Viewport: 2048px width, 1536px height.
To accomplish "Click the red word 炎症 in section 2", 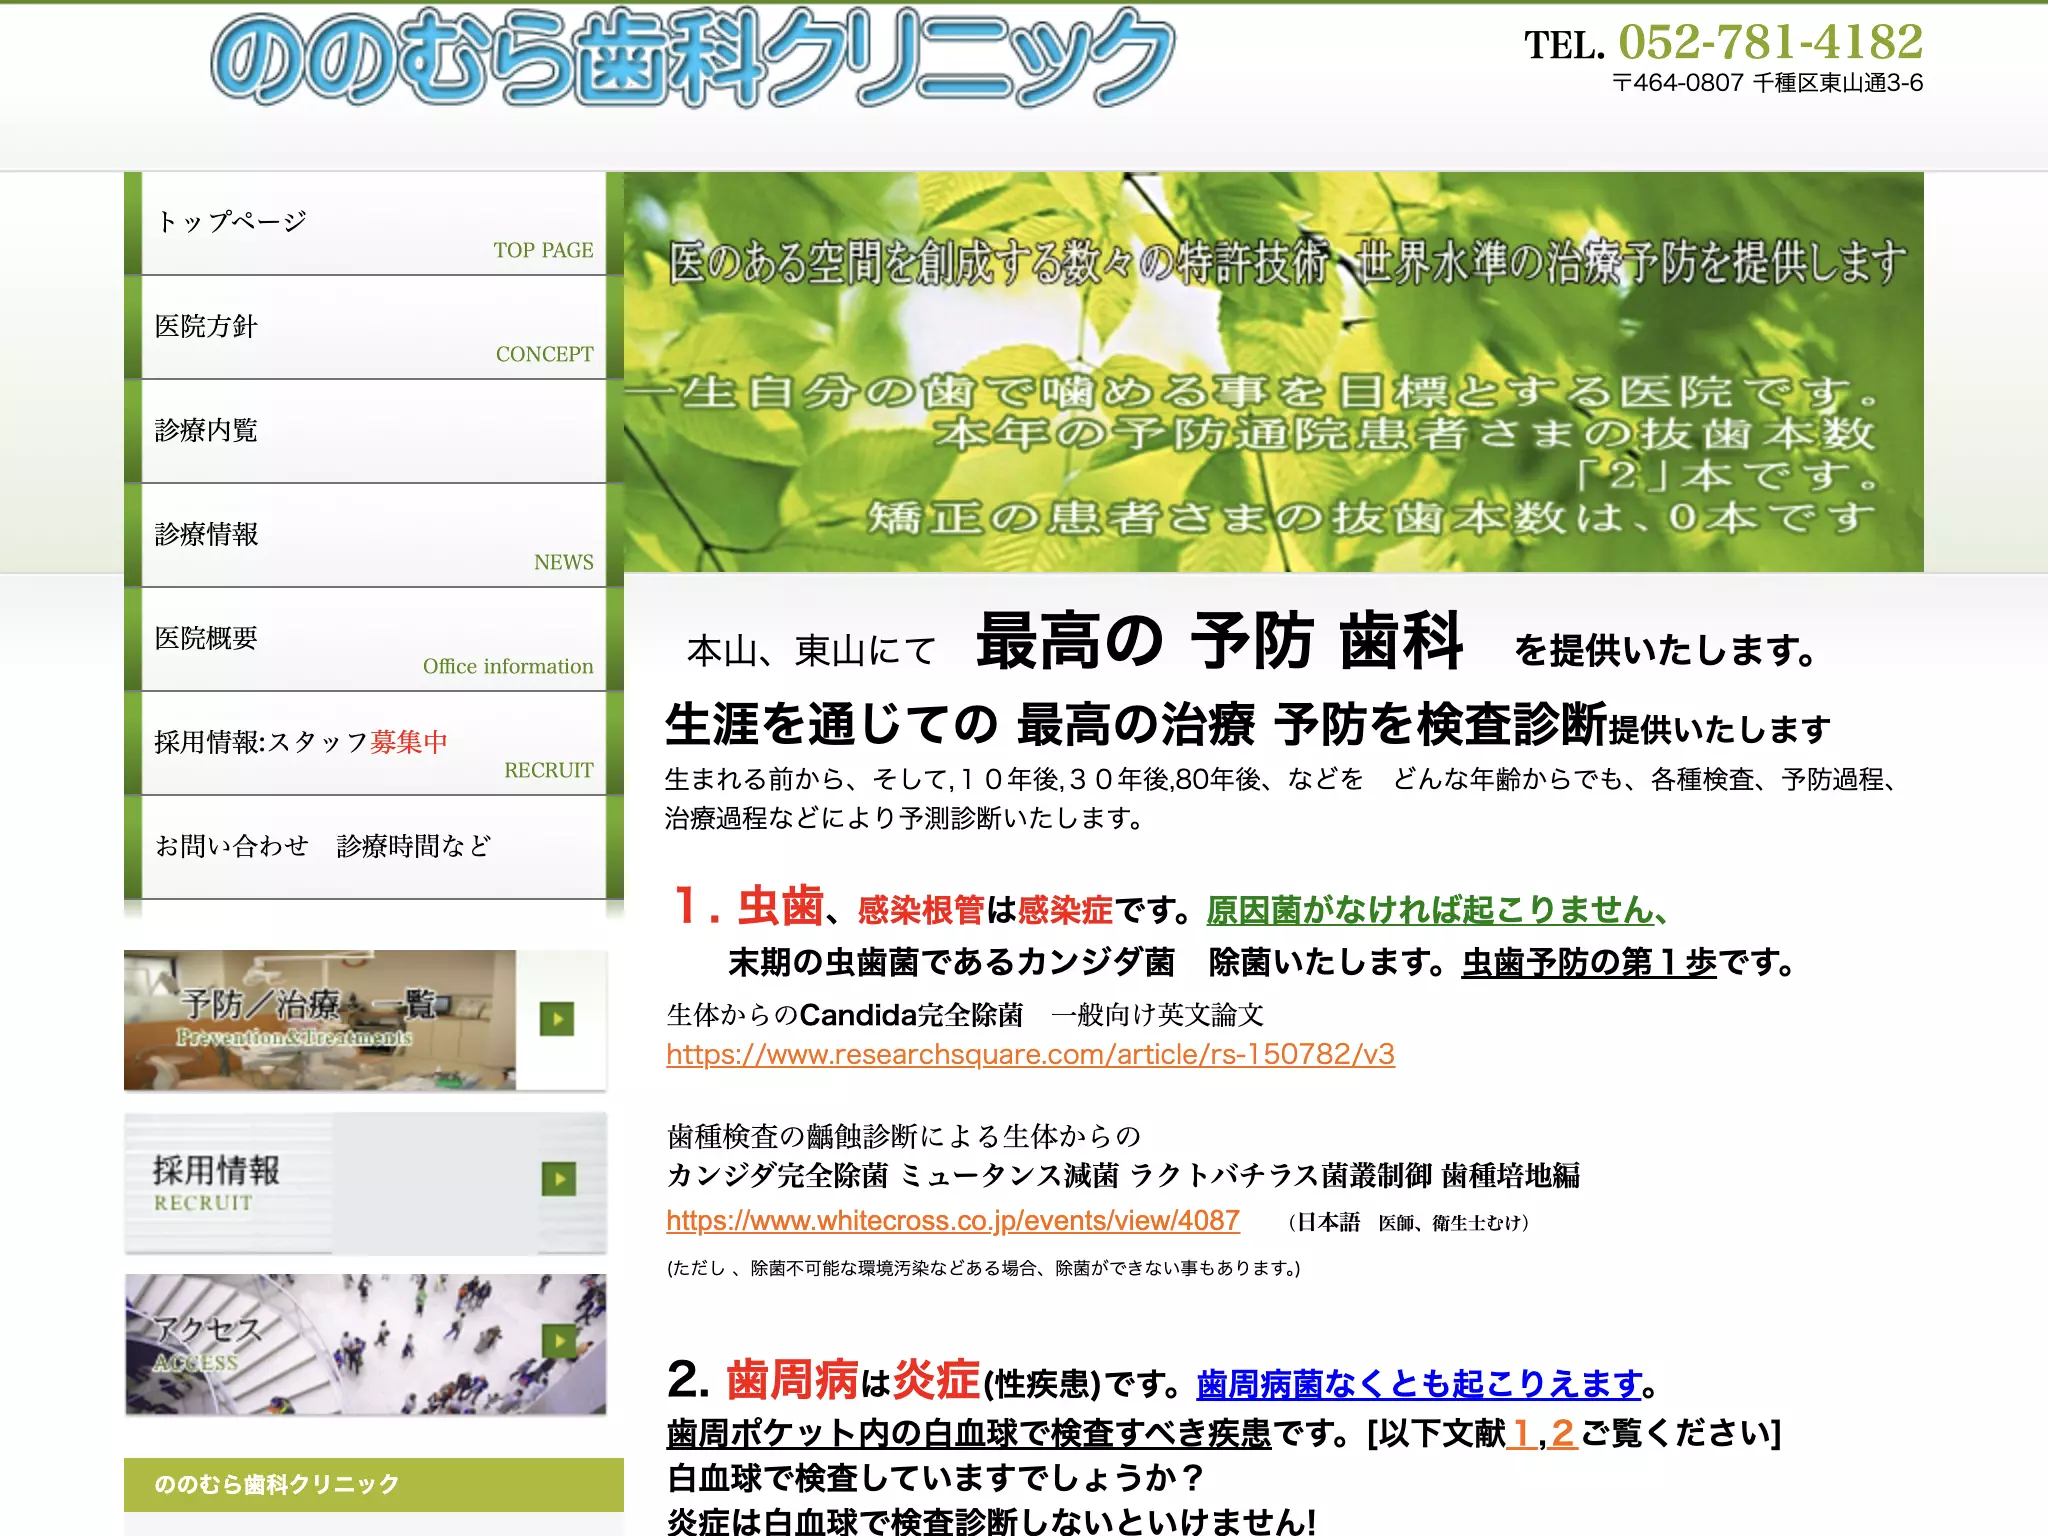I will pyautogui.click(x=936, y=1380).
